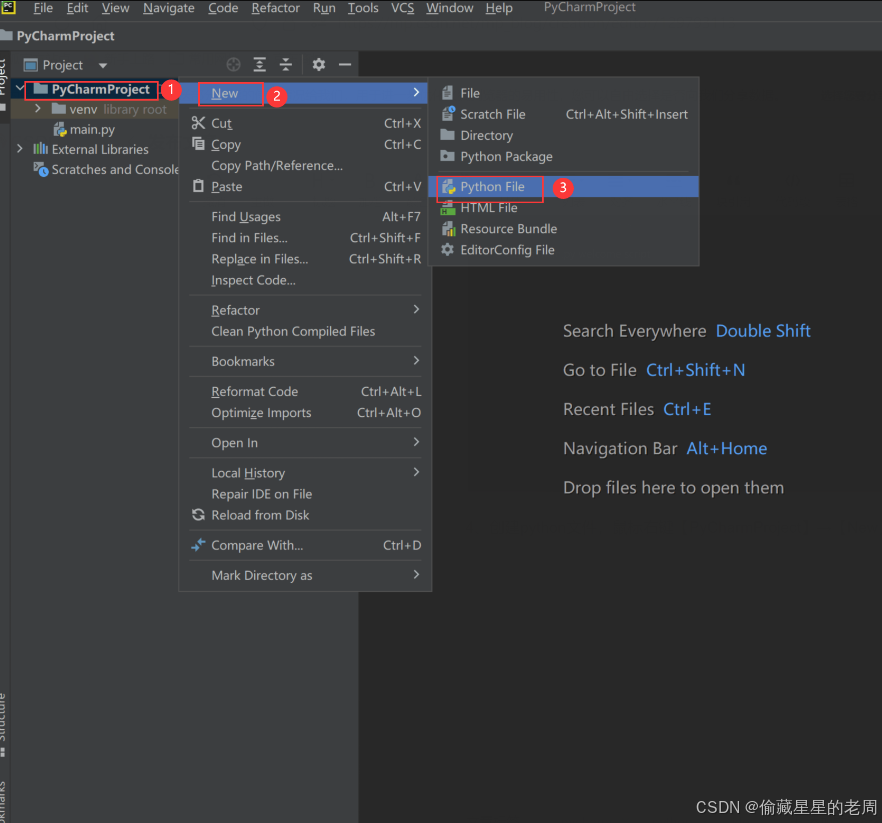Hide the Project panel with minus icon
The image size is (882, 823).
click(345, 65)
